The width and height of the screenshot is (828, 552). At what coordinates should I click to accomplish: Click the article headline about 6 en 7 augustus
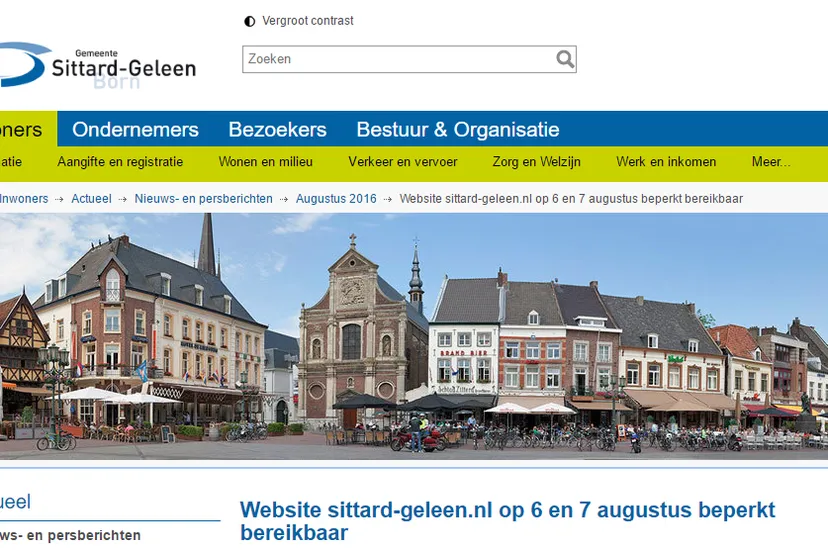tap(507, 521)
